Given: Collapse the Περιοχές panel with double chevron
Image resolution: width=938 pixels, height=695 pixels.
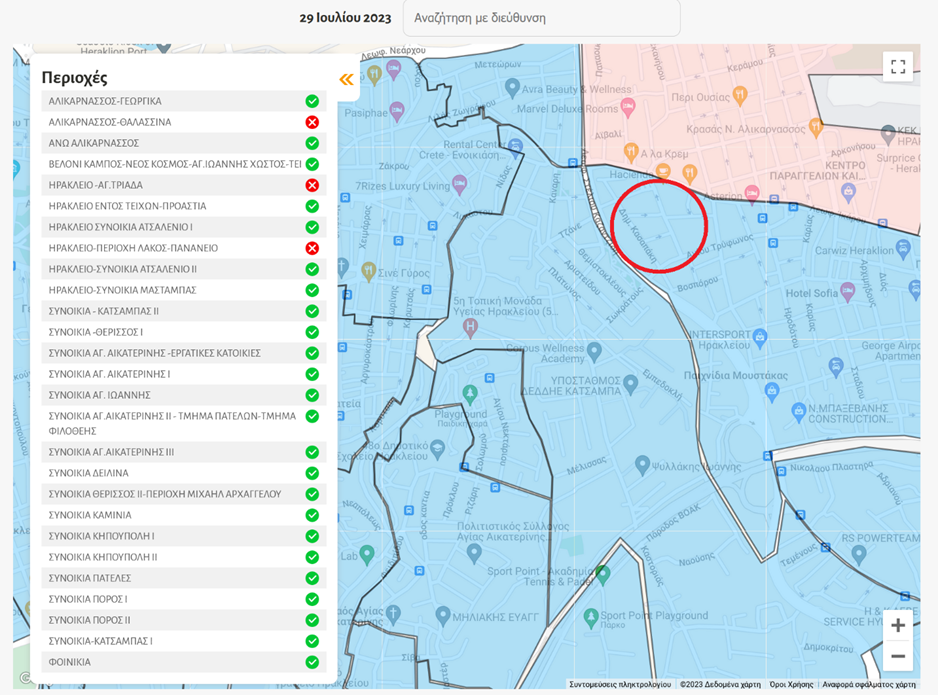Looking at the screenshot, I should [x=346, y=80].
